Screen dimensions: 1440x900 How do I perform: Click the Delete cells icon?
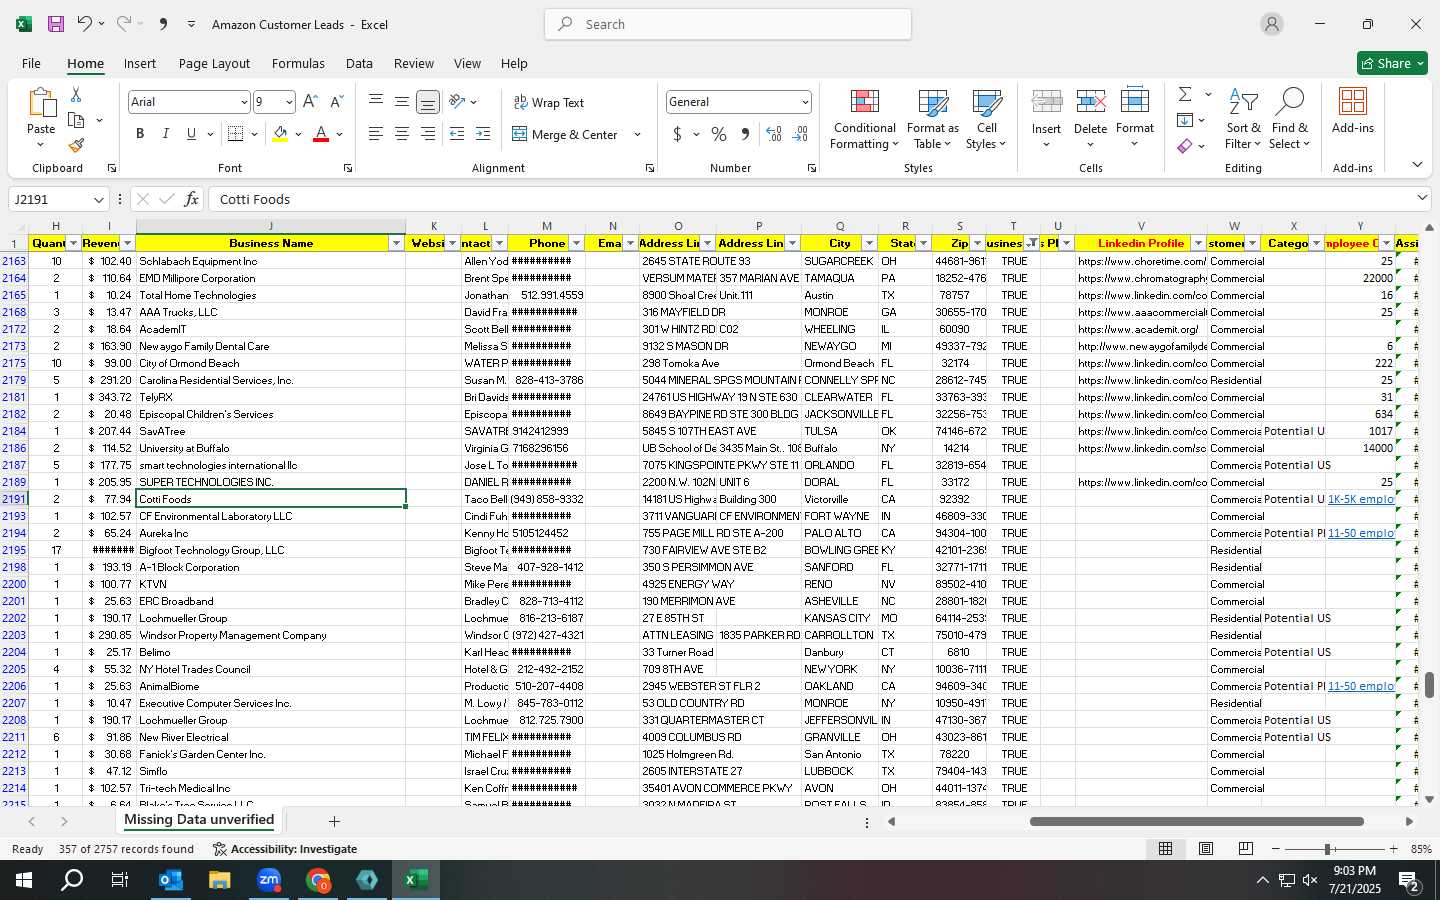[x=1090, y=100]
